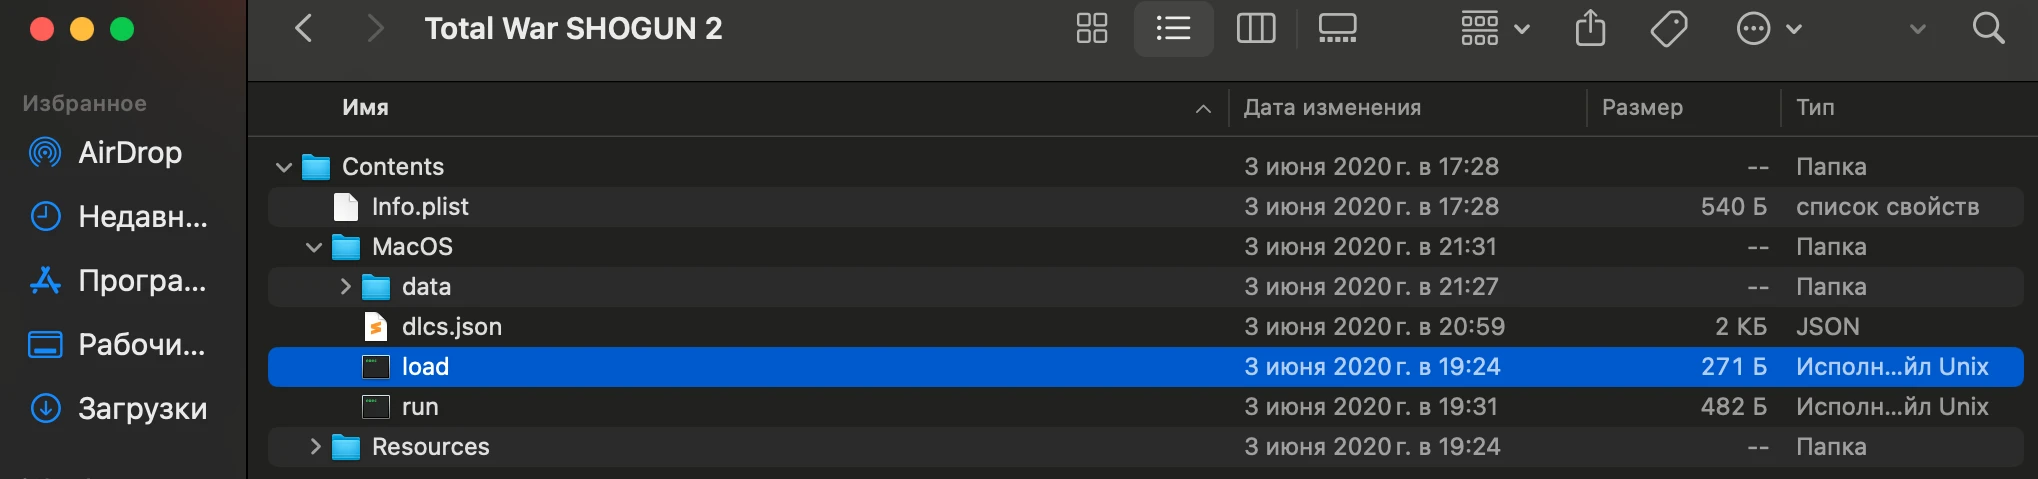Screen dimensions: 2038x479
Task: Expand the data folder
Action: click(345, 287)
